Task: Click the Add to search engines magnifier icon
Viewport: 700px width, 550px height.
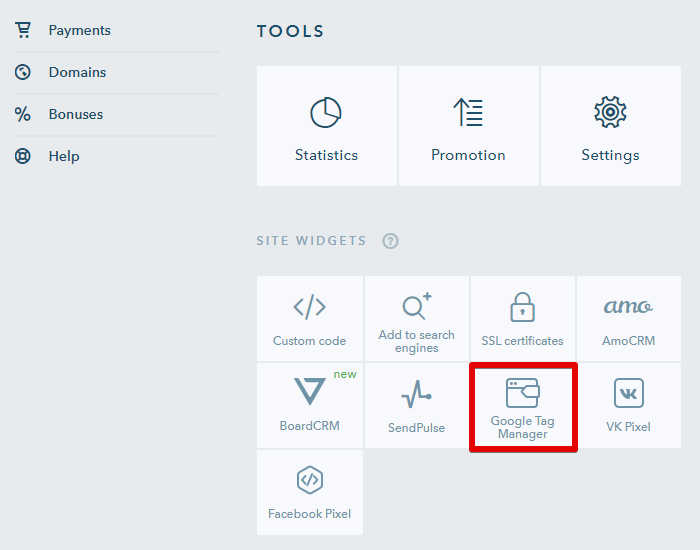Action: (x=417, y=306)
